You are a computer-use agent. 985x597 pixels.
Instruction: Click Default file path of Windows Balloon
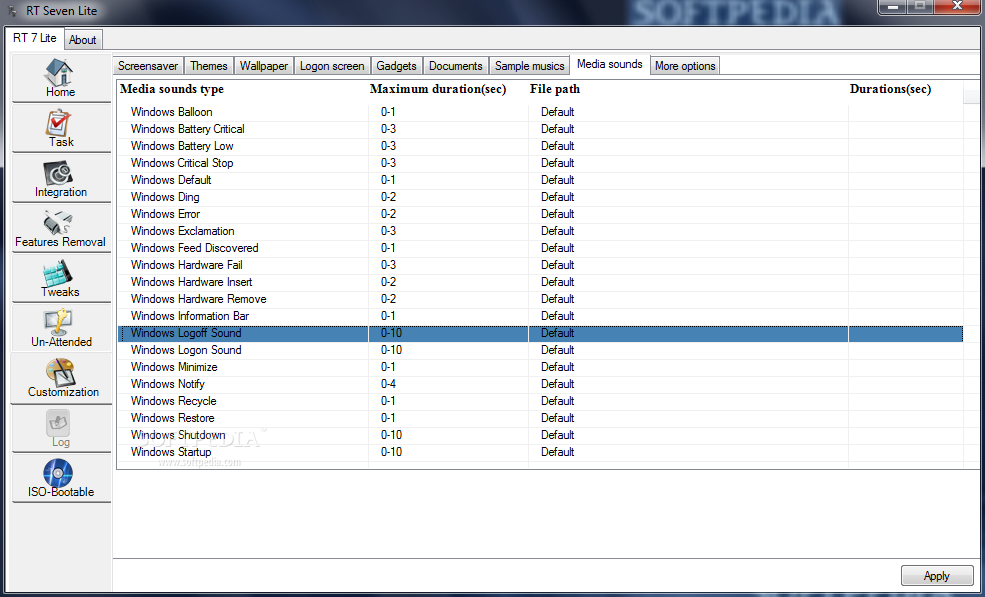(x=557, y=112)
